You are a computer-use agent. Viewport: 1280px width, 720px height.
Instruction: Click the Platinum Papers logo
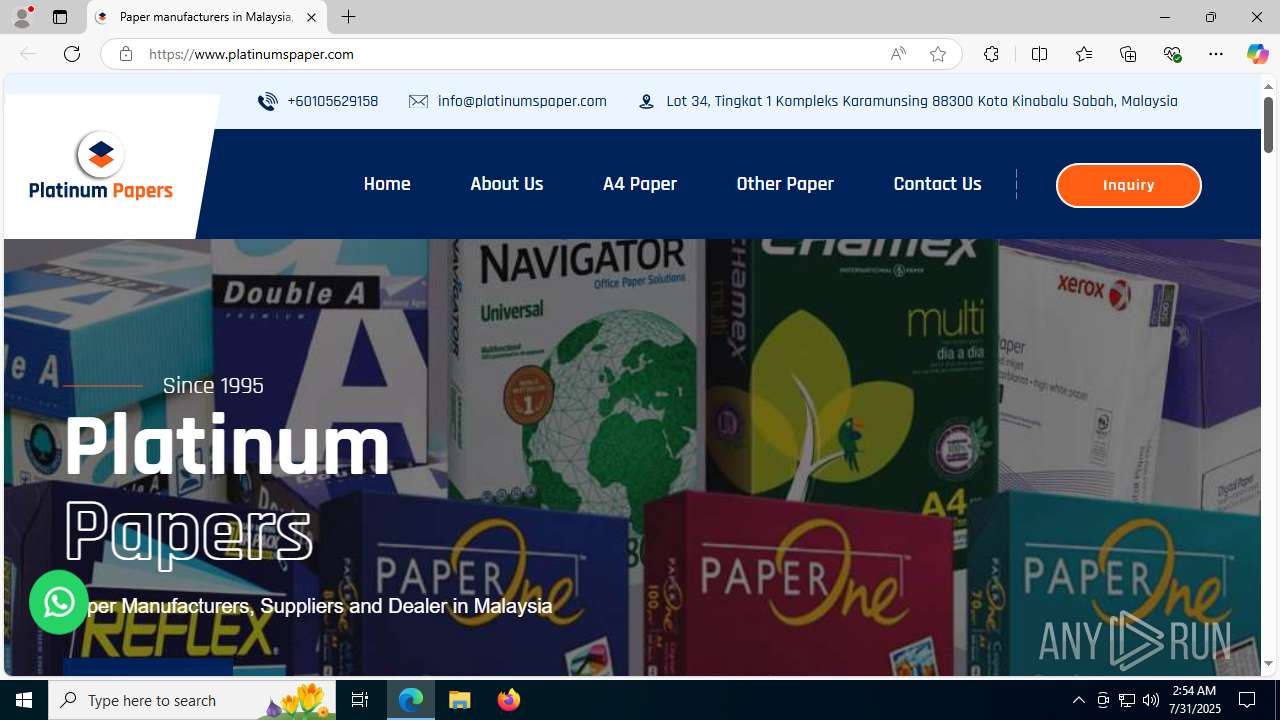pyautogui.click(x=101, y=166)
